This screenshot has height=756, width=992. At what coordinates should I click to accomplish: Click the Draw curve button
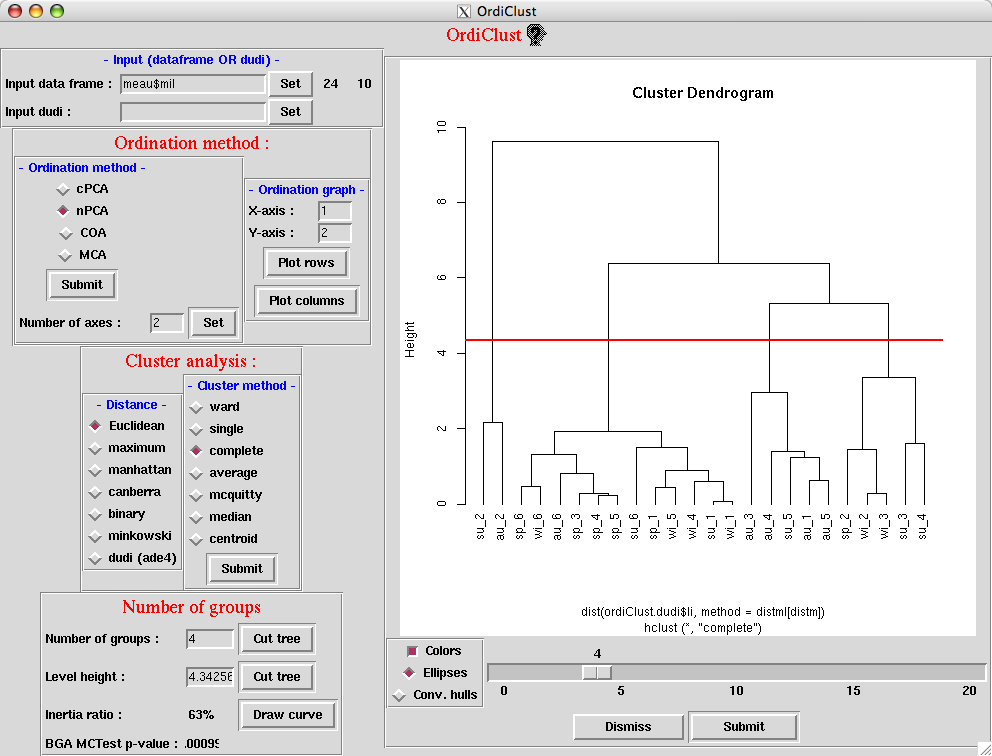coord(287,715)
